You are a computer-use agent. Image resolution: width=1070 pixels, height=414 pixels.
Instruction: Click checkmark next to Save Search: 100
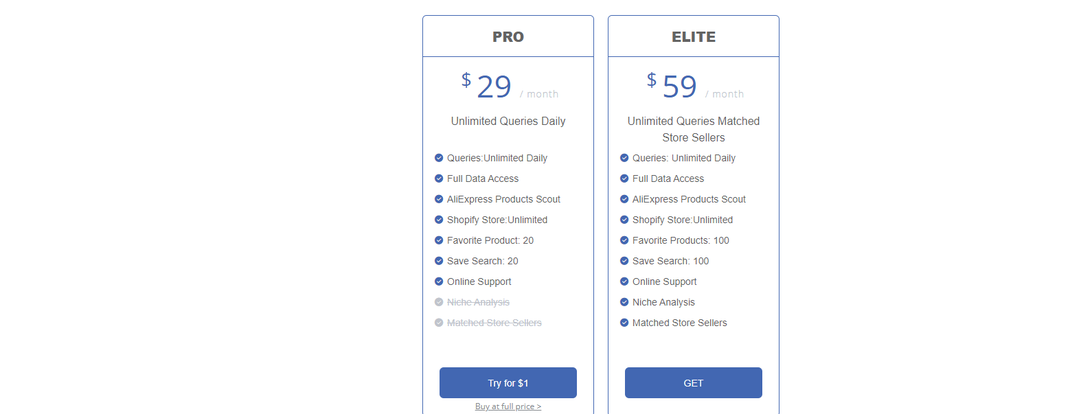click(x=624, y=261)
